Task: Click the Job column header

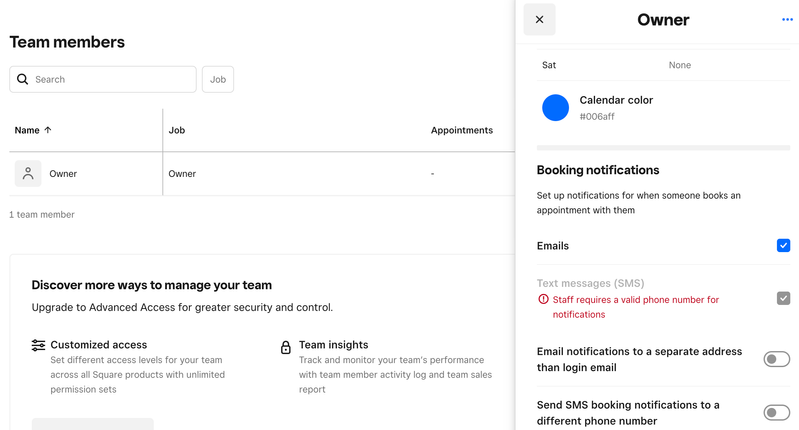Action: tap(177, 130)
